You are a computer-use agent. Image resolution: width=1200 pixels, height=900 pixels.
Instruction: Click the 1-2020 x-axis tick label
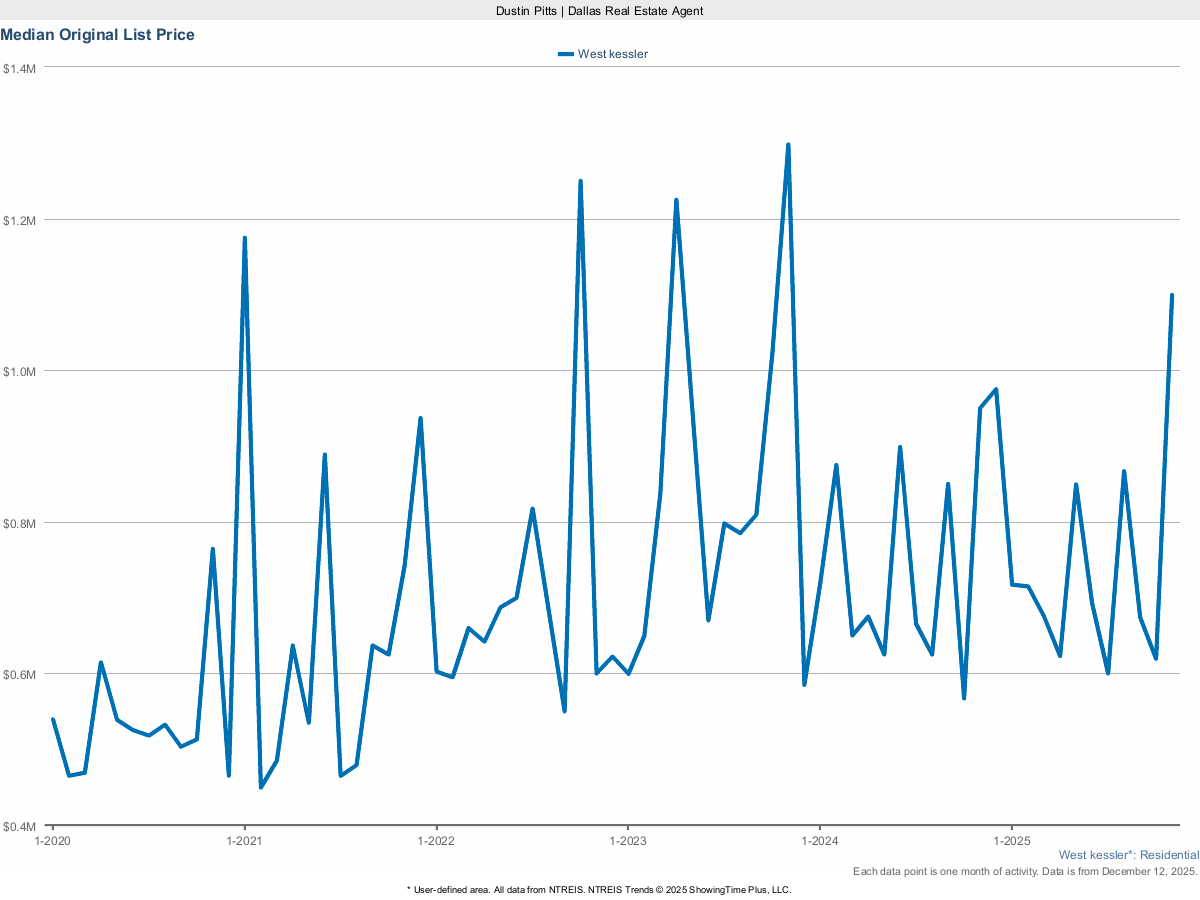(x=52, y=841)
